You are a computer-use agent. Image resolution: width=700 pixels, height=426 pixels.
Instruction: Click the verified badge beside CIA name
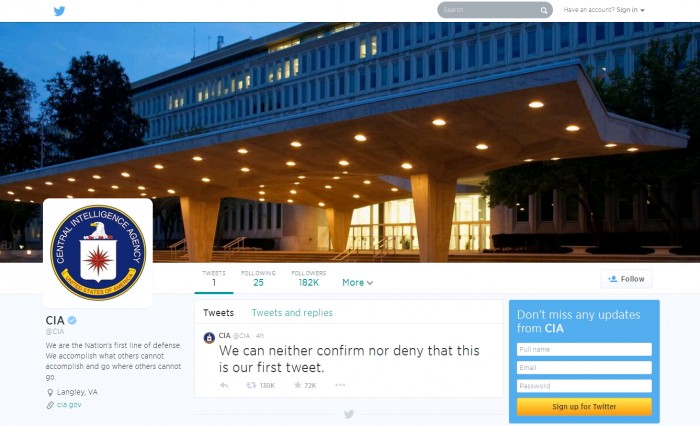tap(72, 320)
